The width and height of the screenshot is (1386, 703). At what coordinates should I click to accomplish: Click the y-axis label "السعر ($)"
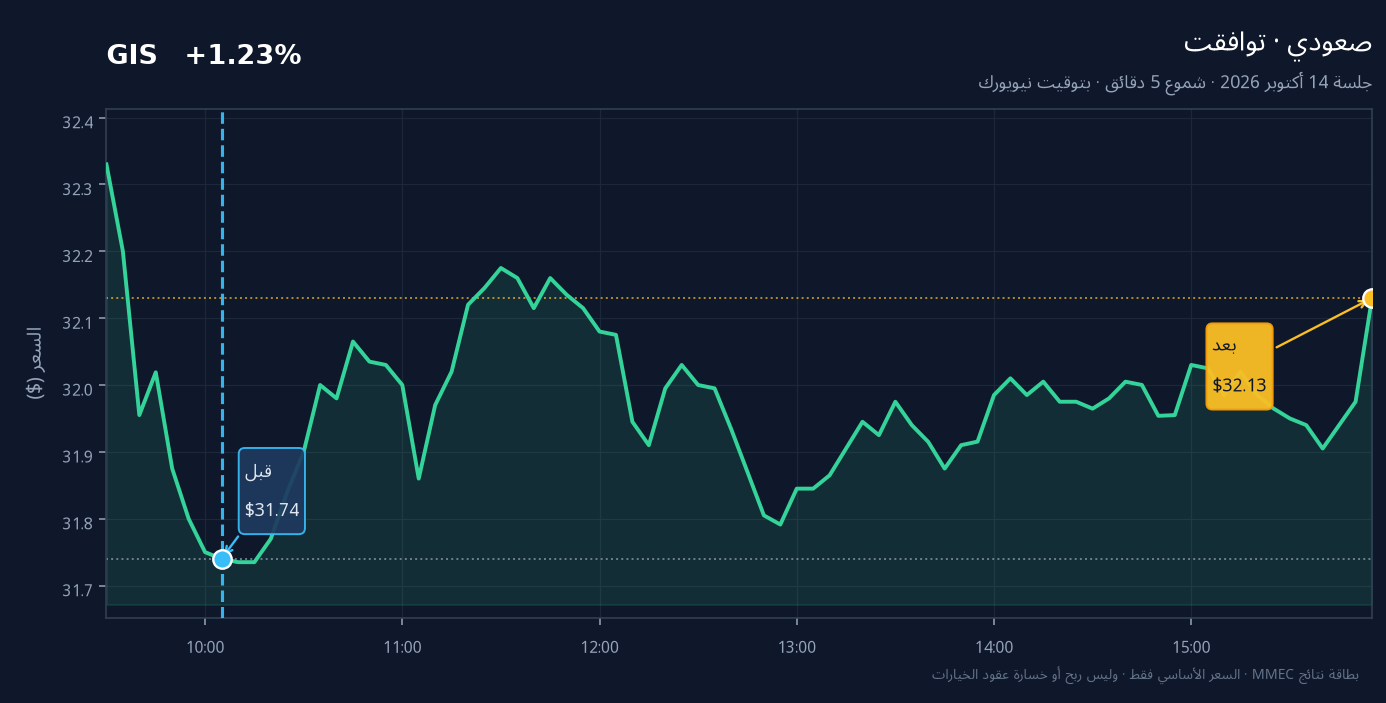[x=35, y=363]
